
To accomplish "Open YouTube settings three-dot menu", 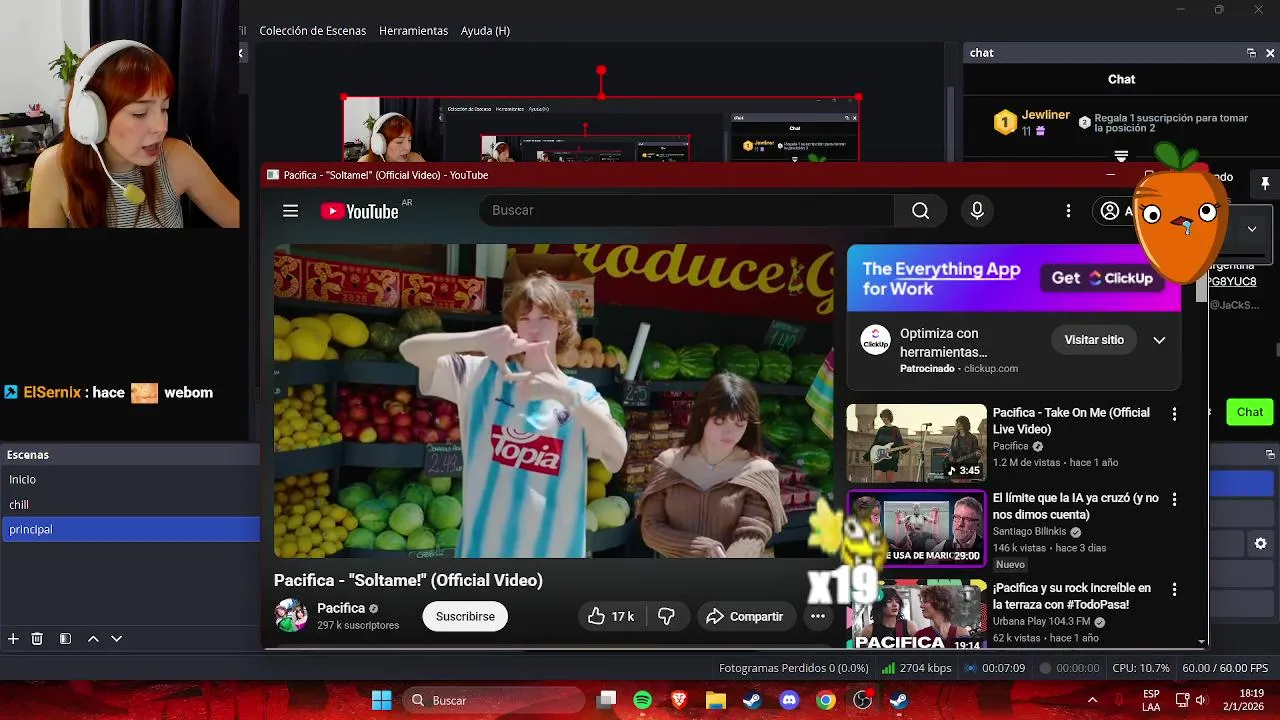I will point(1068,211).
